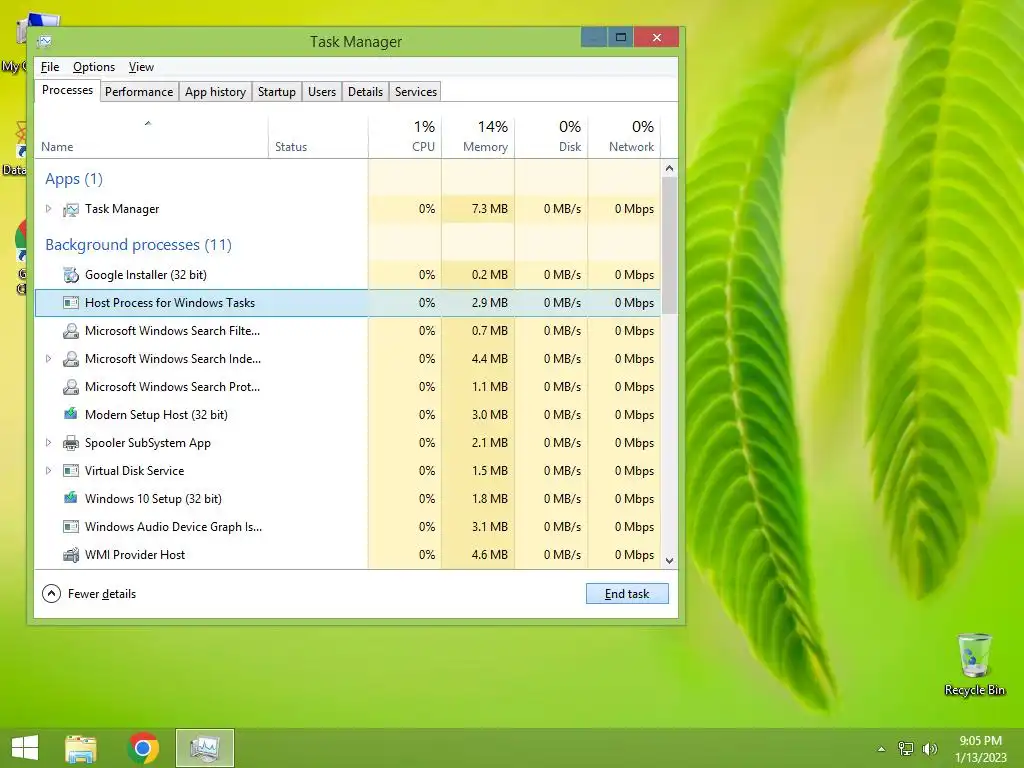Open the Options menu

click(93, 67)
